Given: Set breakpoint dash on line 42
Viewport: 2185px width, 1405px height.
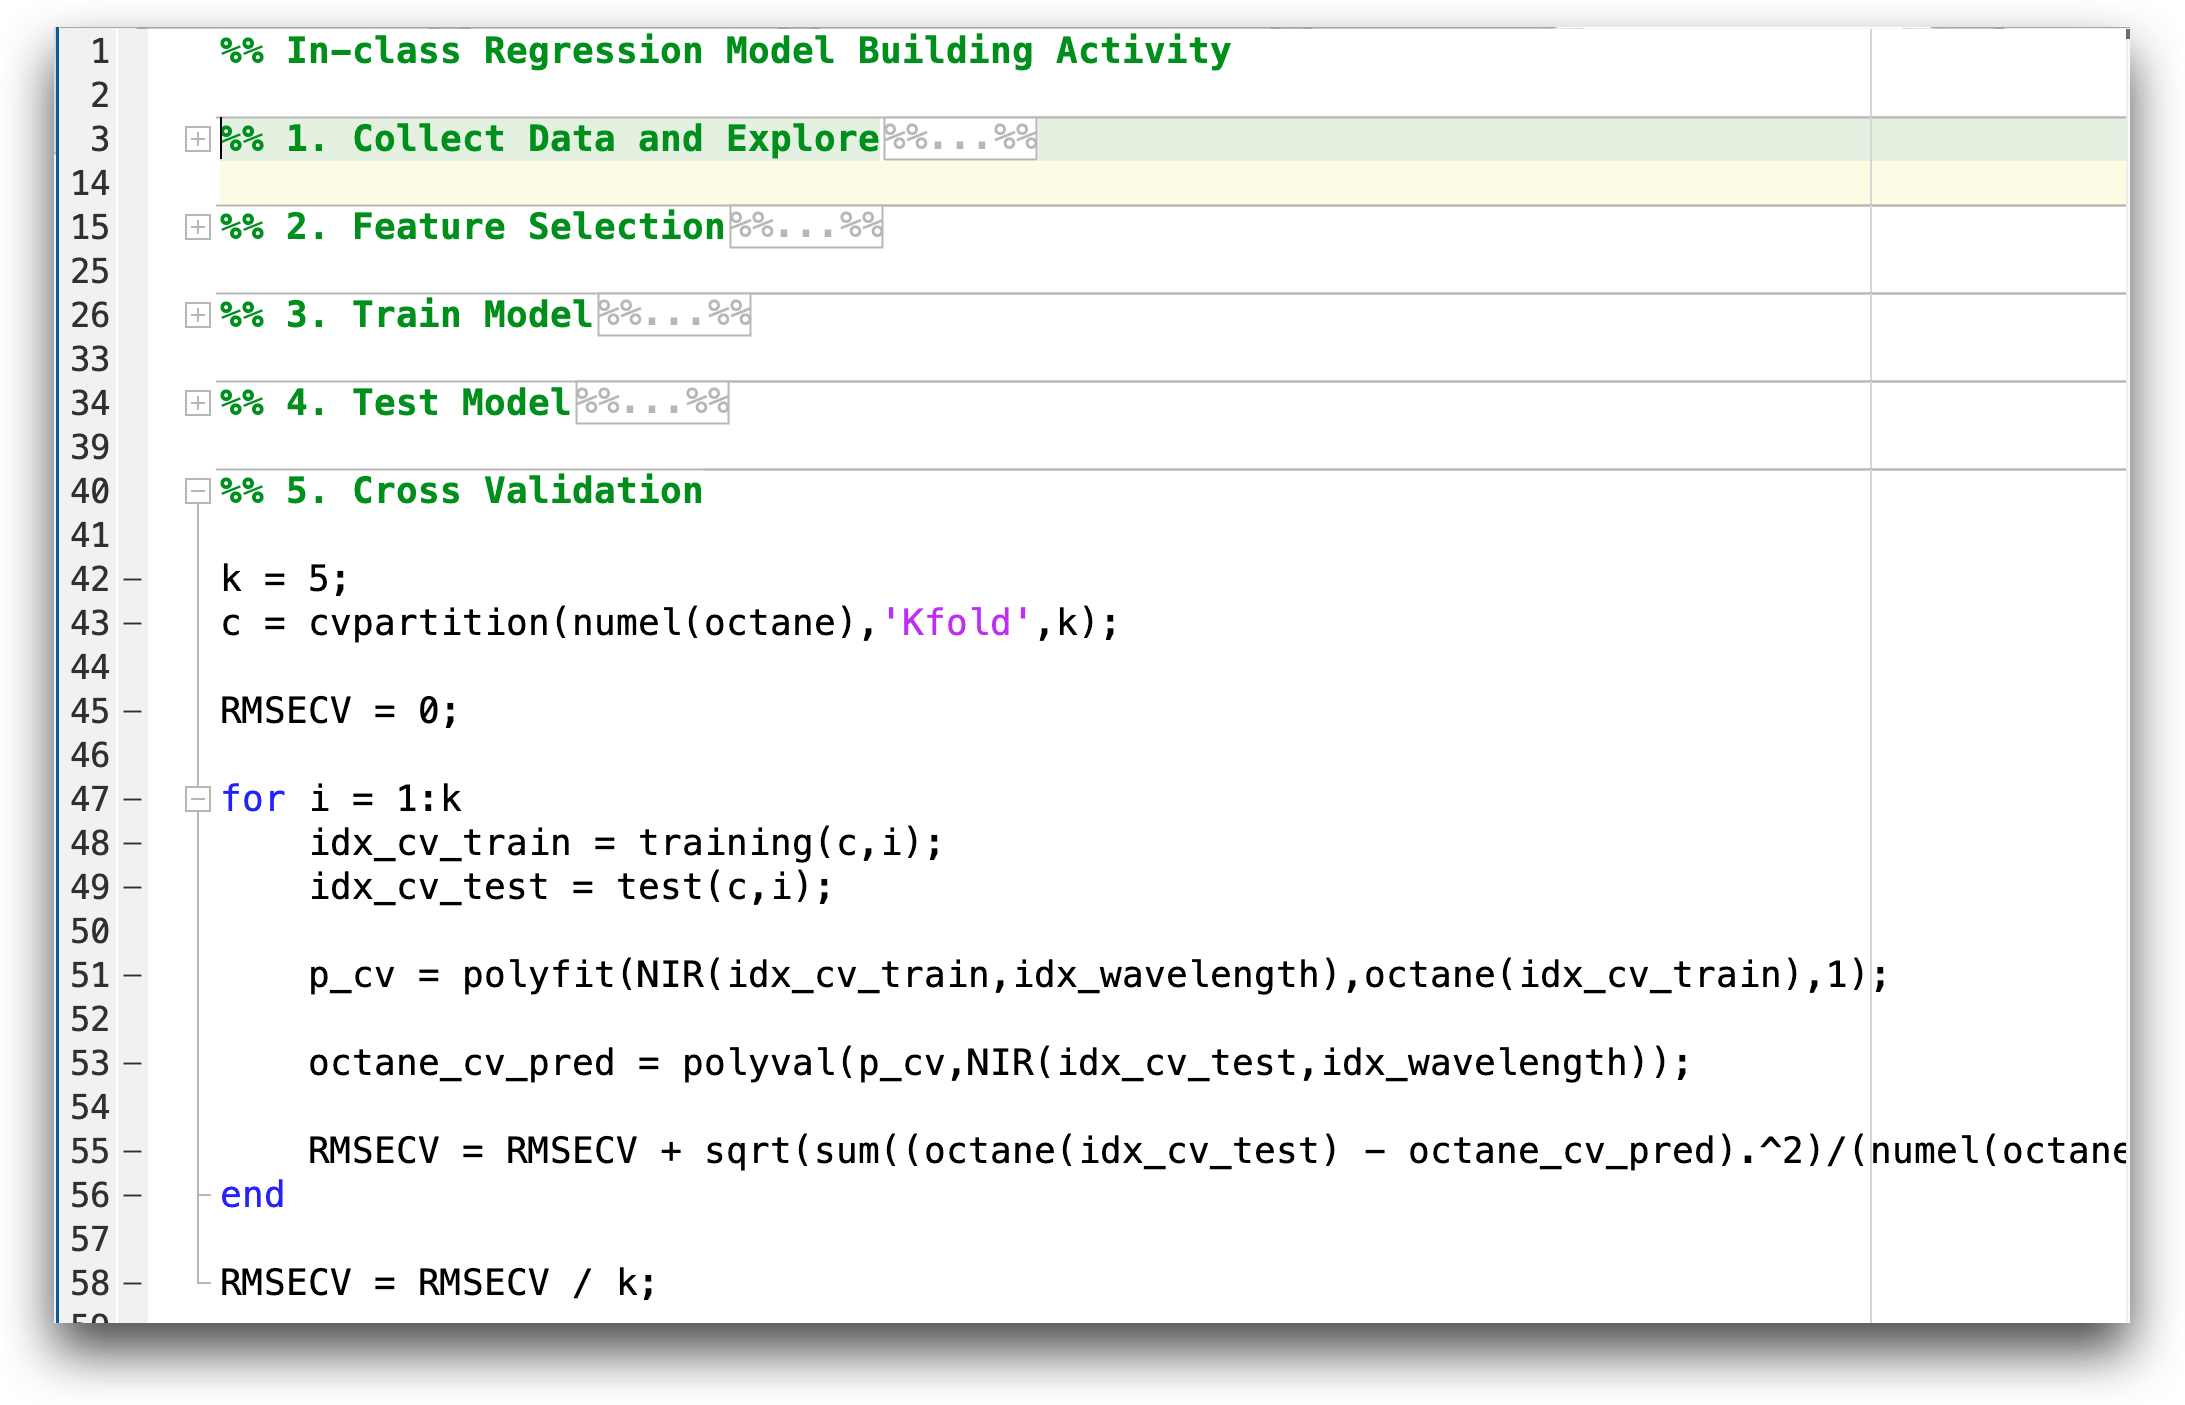Looking at the screenshot, I should (133, 579).
